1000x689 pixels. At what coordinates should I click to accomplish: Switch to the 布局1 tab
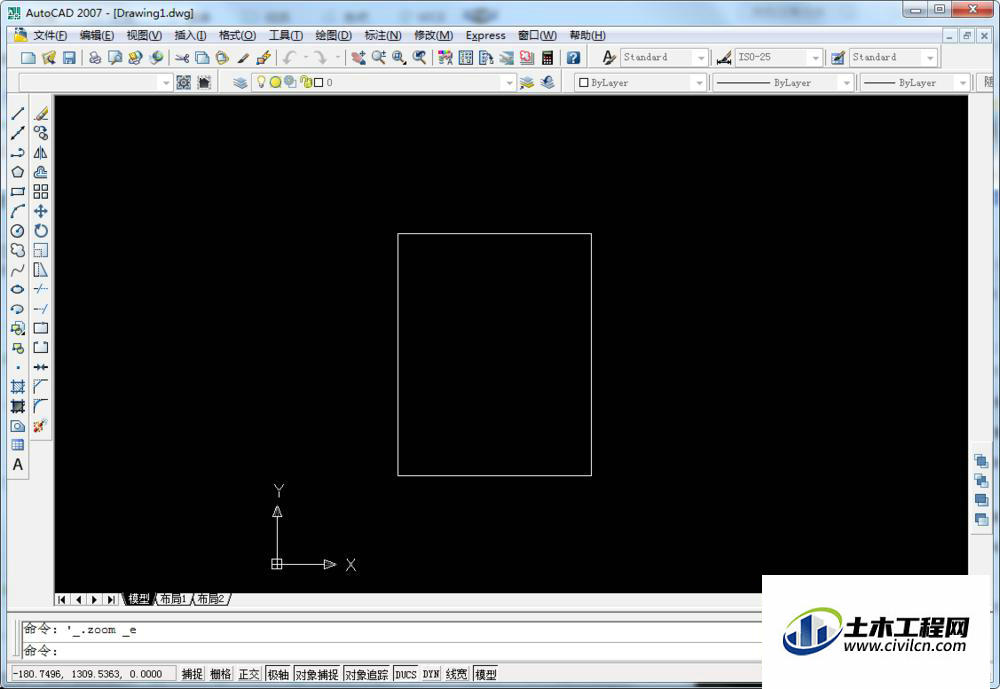tap(173, 599)
